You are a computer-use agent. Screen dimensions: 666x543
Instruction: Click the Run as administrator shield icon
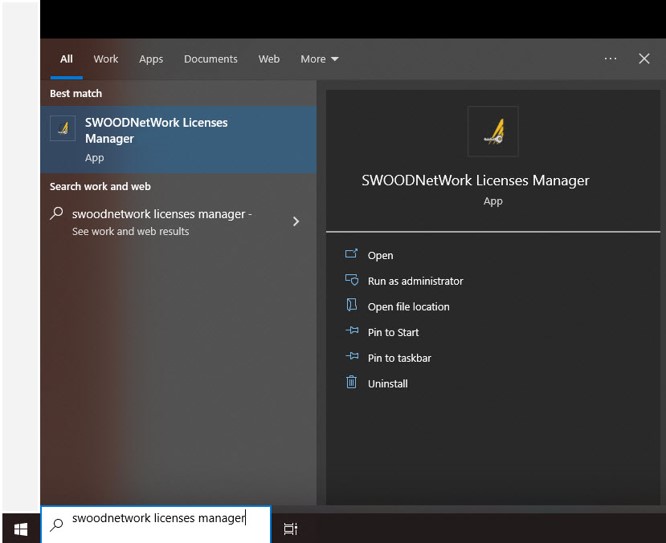click(351, 281)
